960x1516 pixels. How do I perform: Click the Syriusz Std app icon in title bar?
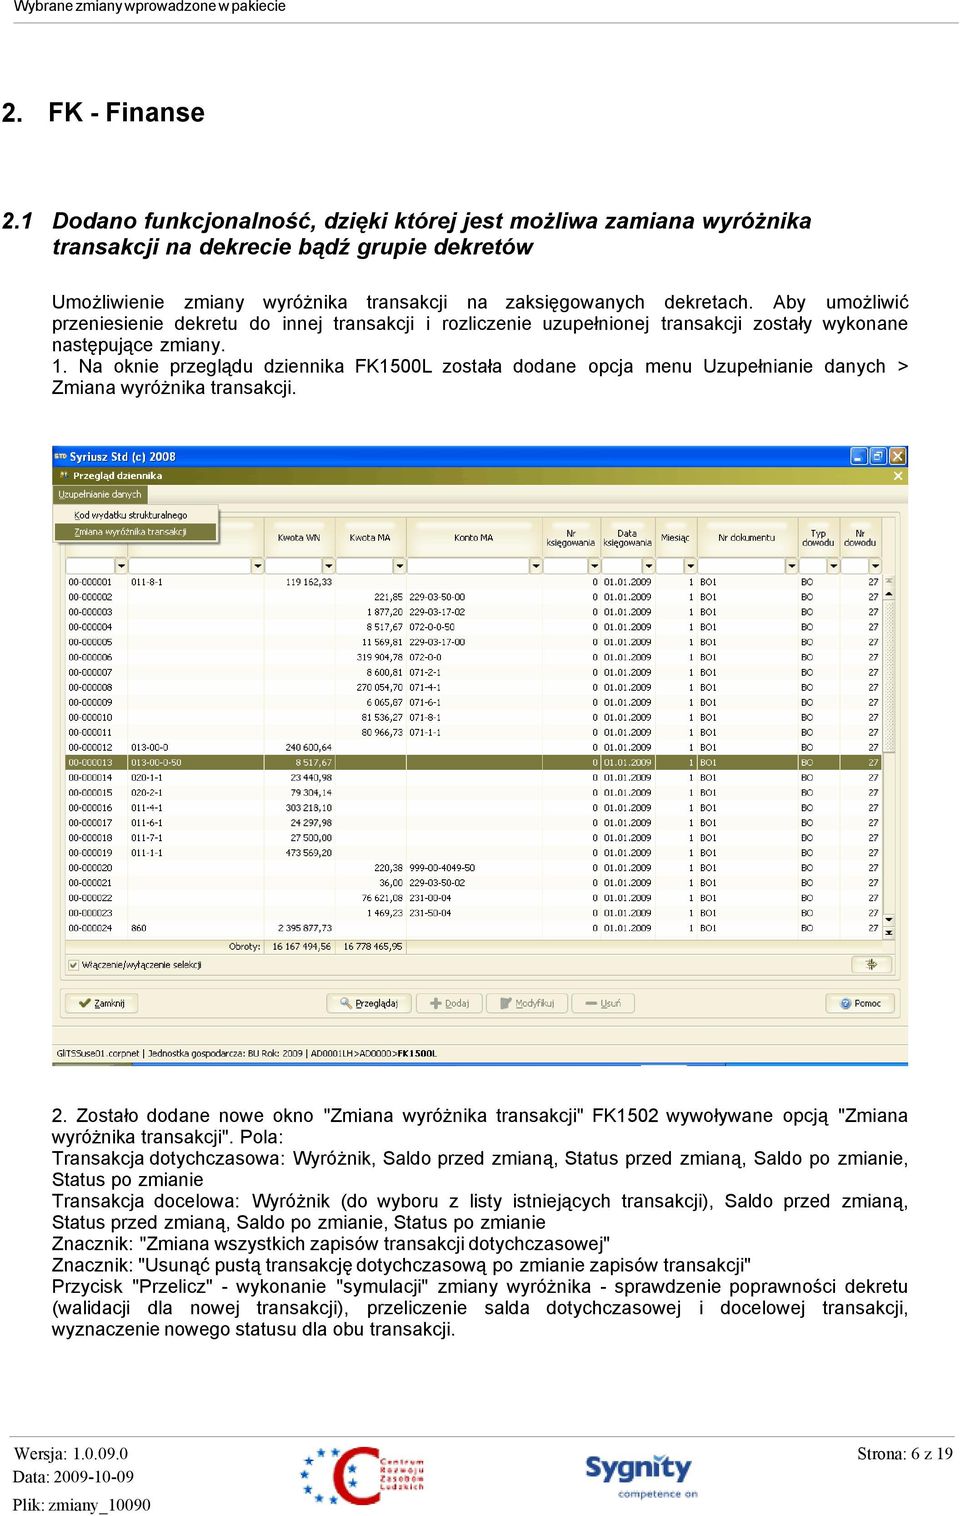point(60,456)
